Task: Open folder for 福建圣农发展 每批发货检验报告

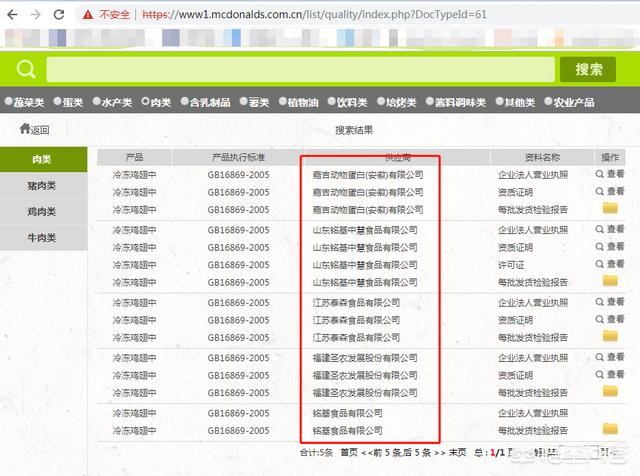Action: point(610,391)
